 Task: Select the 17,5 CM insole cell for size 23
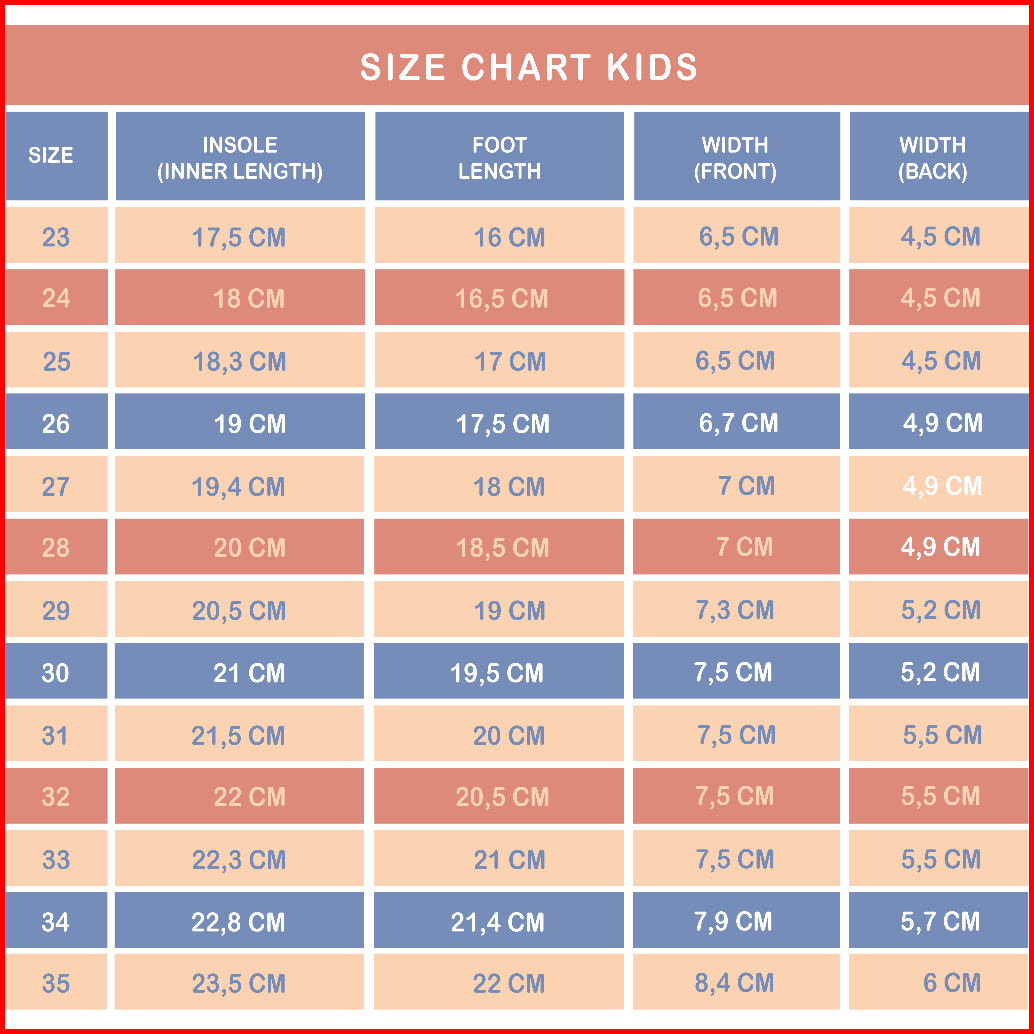(239, 238)
